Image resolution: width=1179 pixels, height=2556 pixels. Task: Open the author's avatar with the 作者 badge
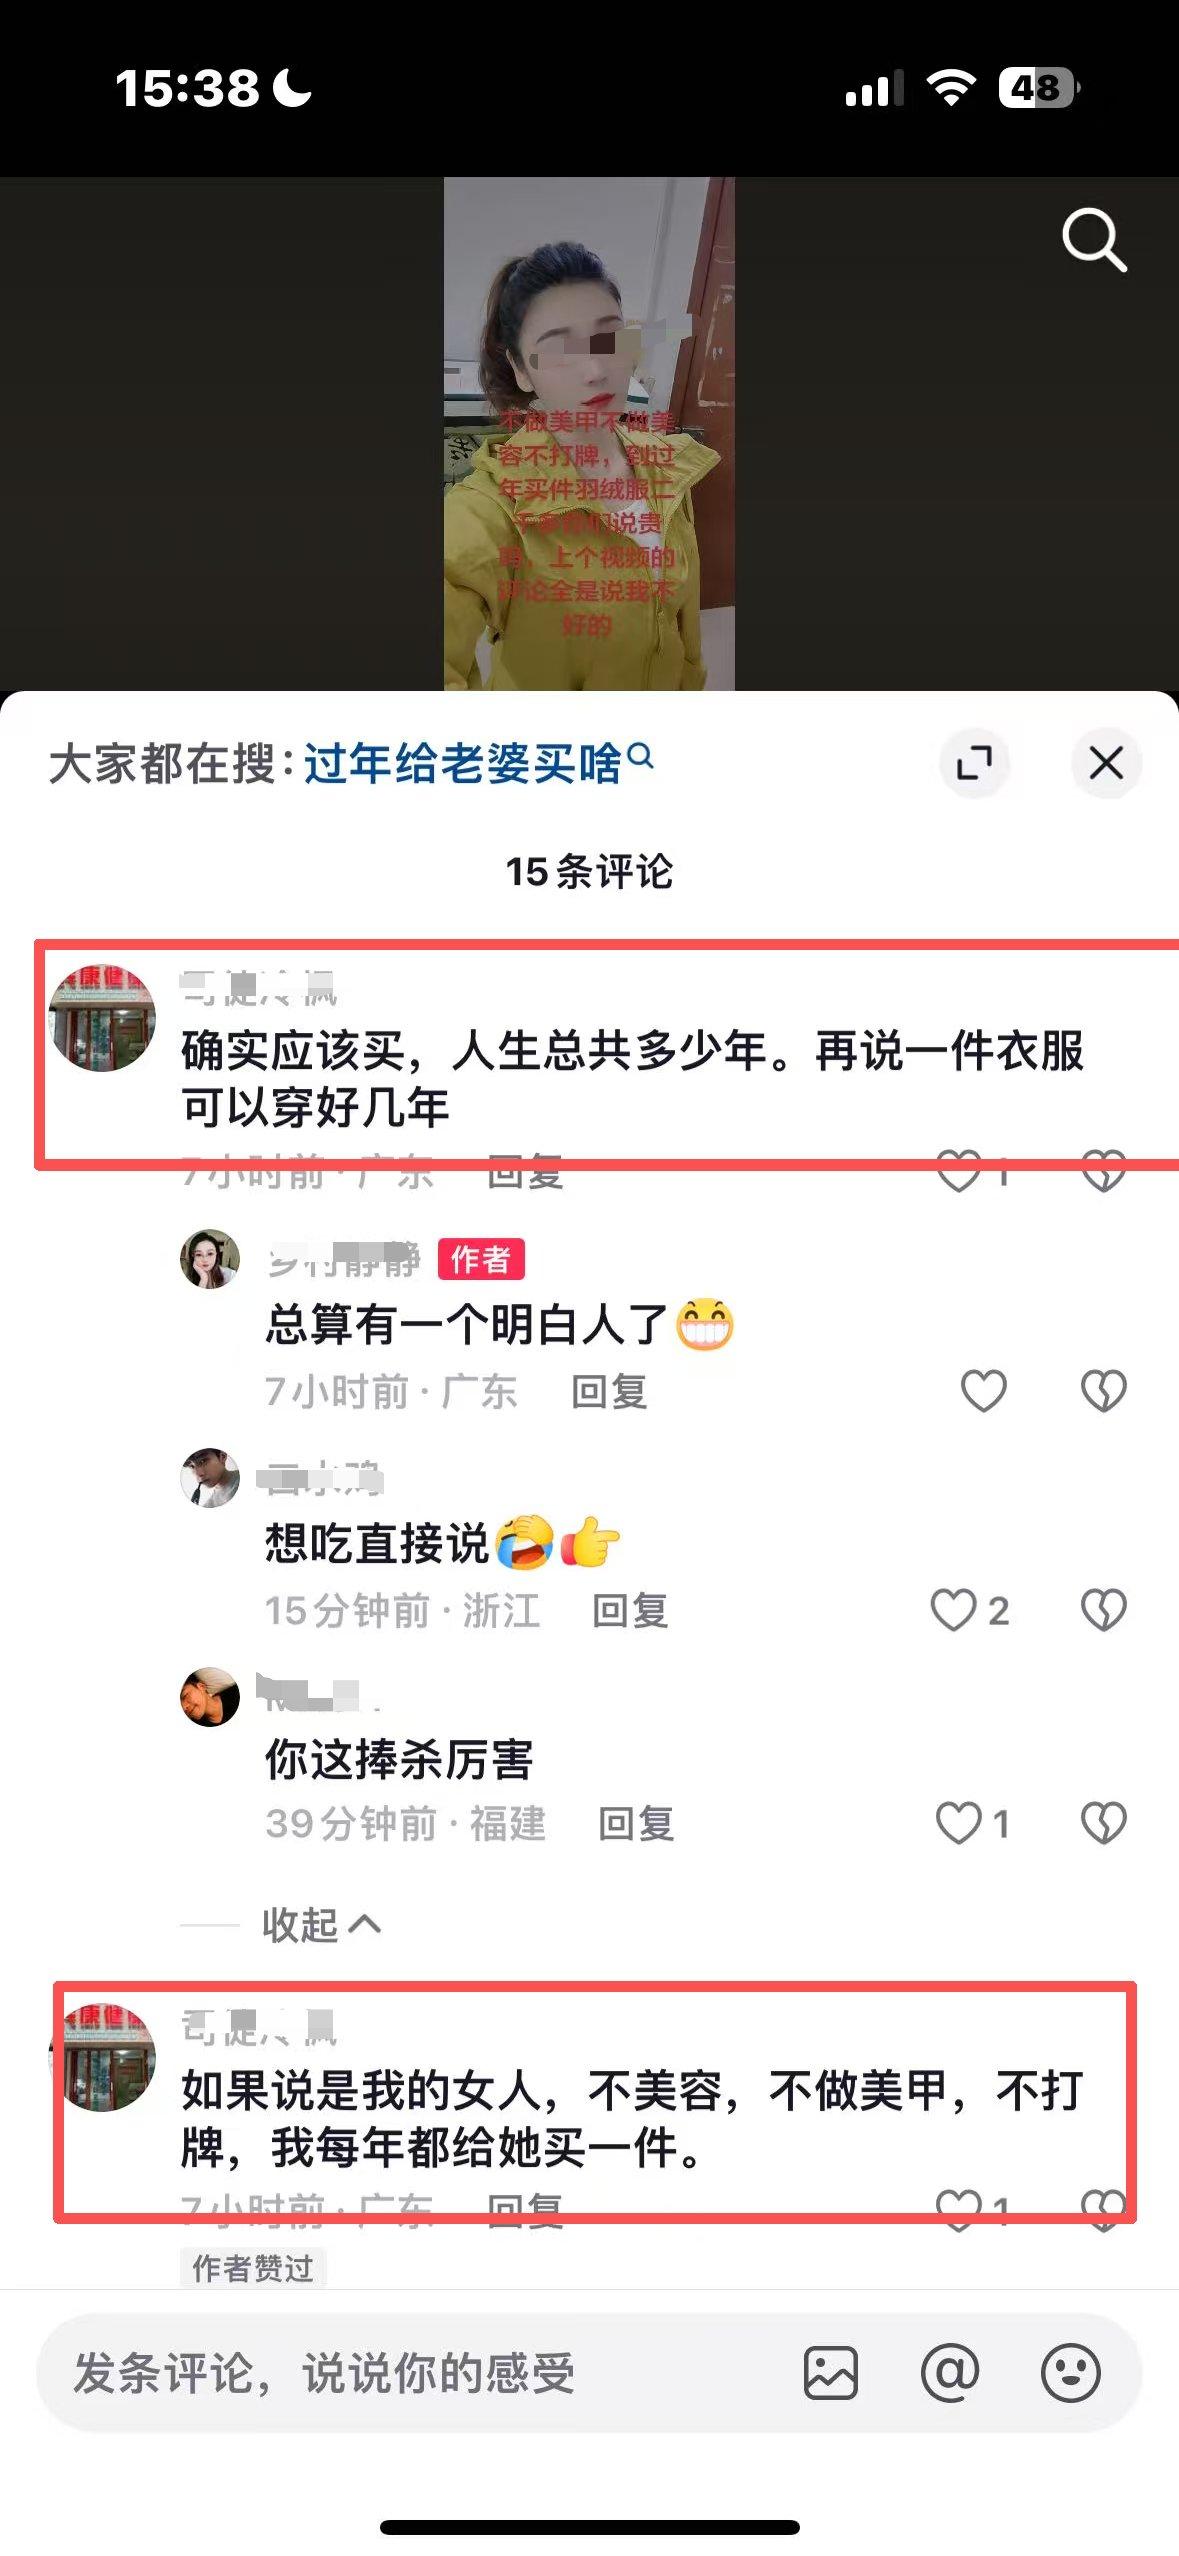(210, 1258)
